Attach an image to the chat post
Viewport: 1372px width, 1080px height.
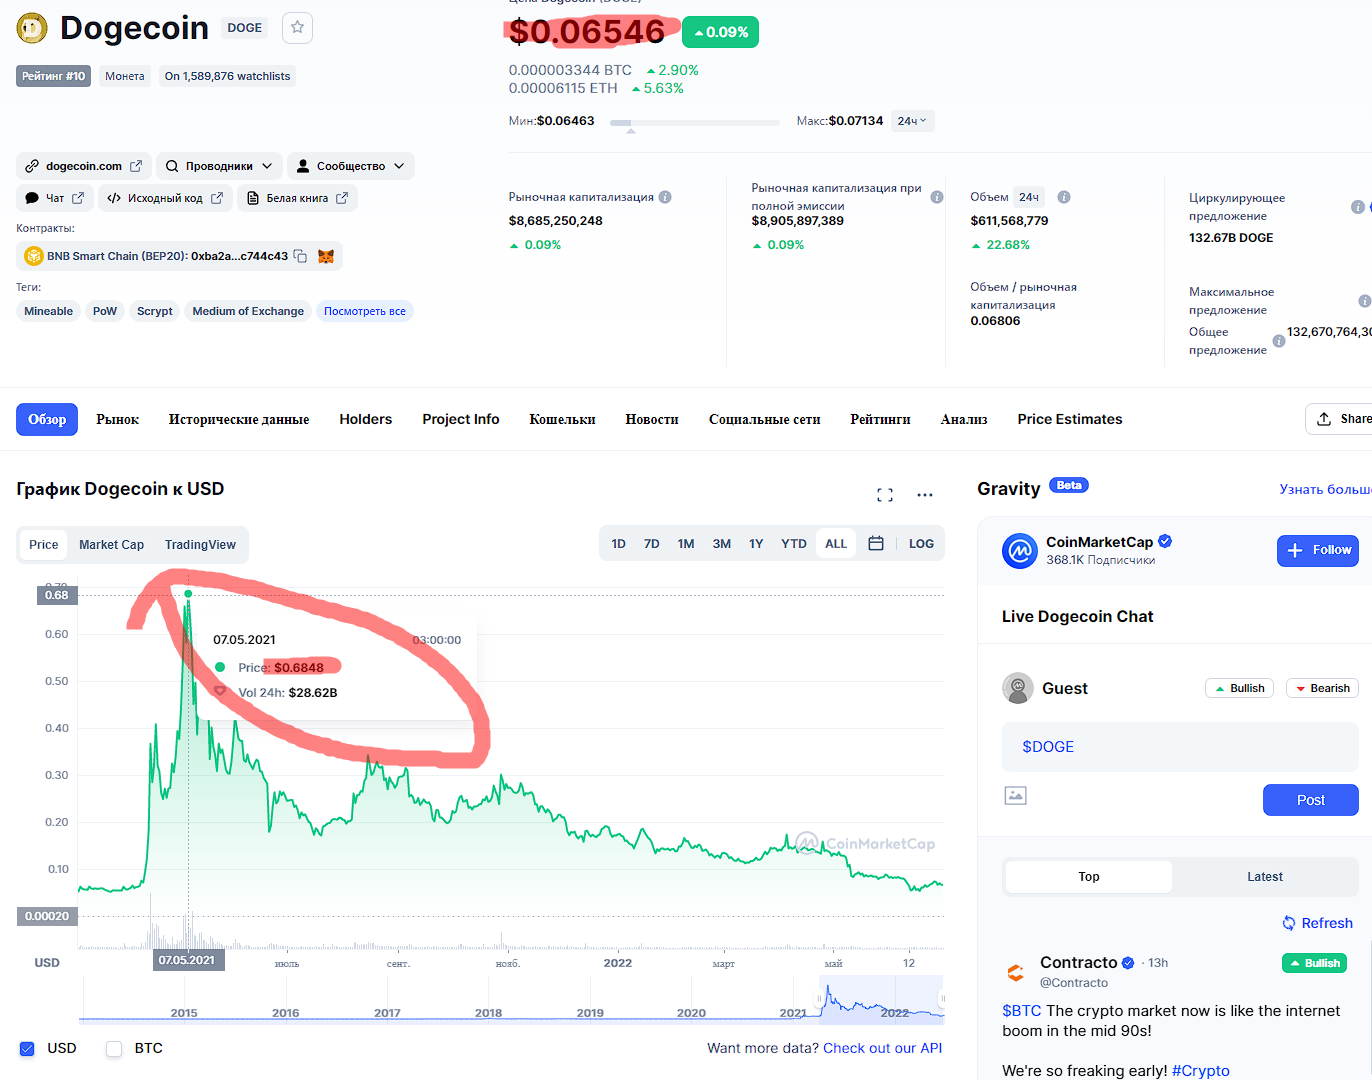(1016, 796)
